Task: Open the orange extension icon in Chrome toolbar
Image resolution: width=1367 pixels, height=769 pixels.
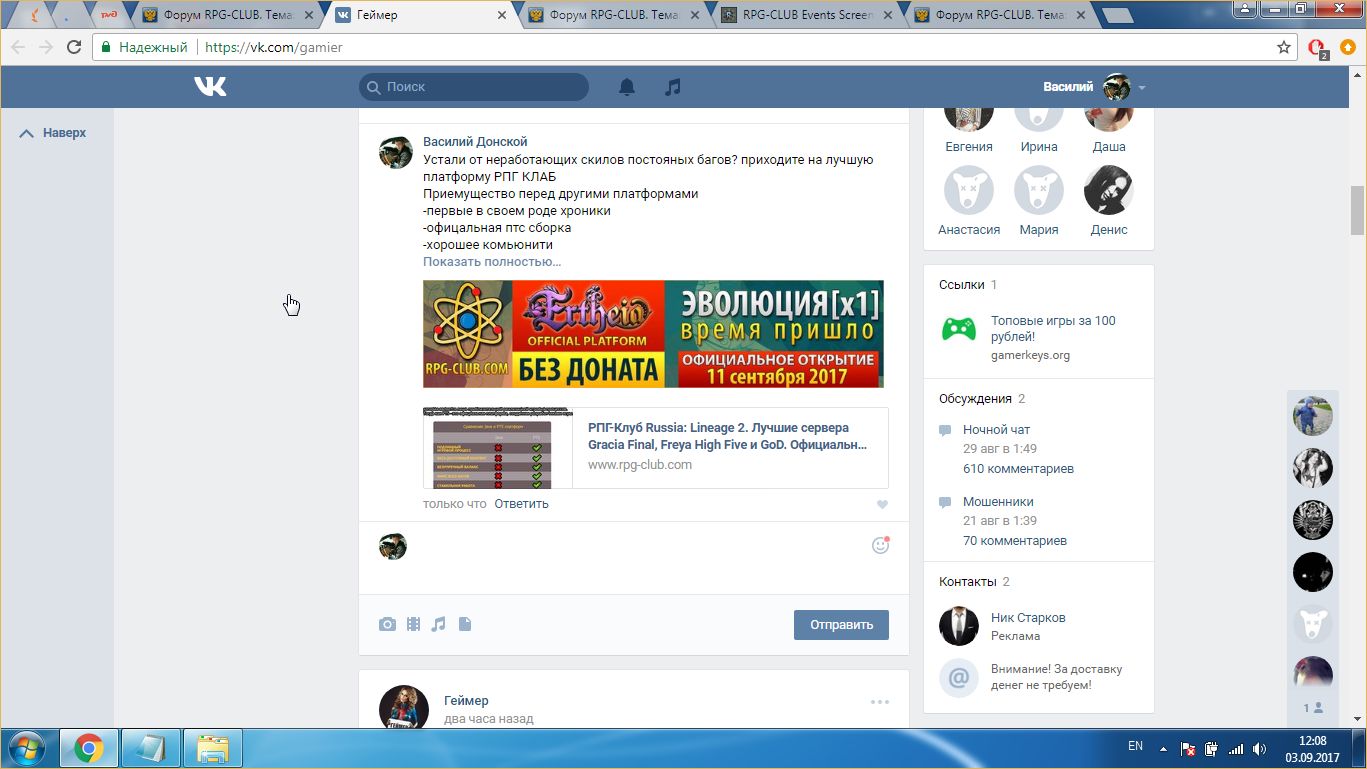Action: 1348,47
